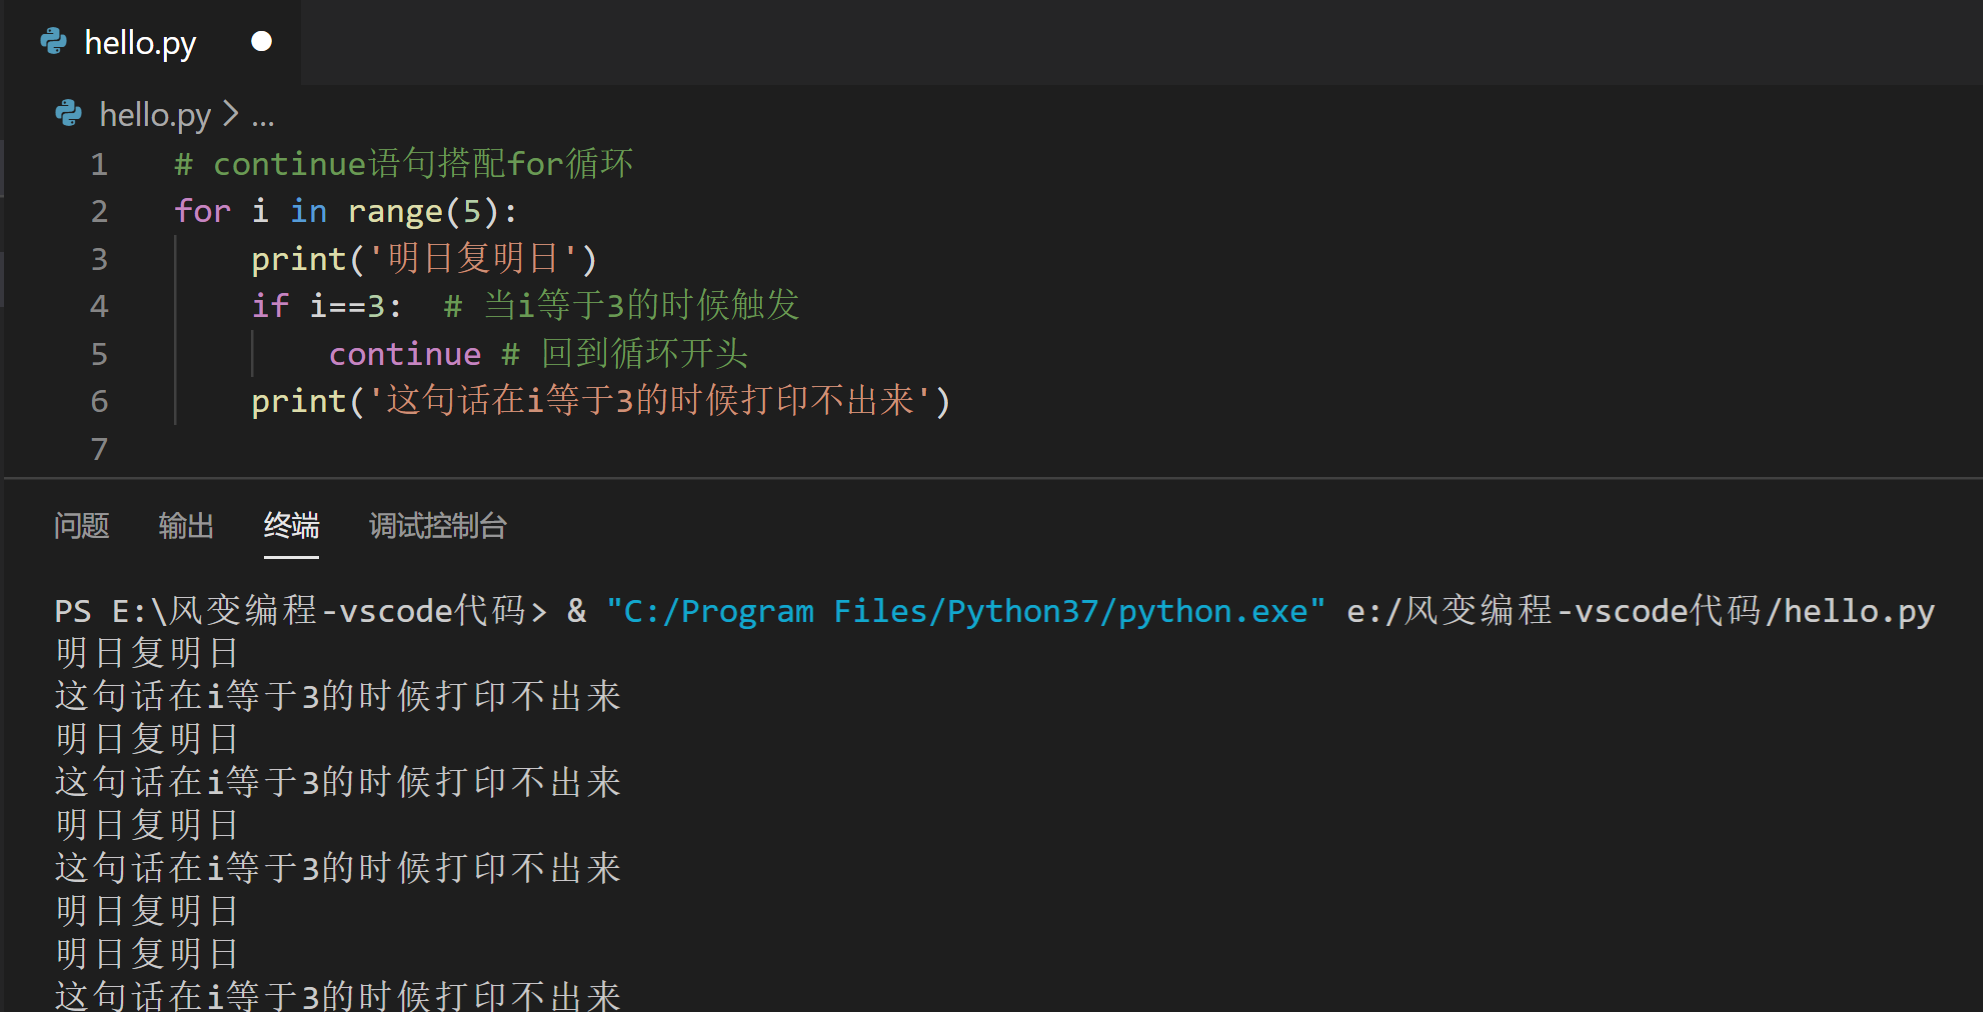
Task: Click line number 1 in the gutter
Action: 99,164
